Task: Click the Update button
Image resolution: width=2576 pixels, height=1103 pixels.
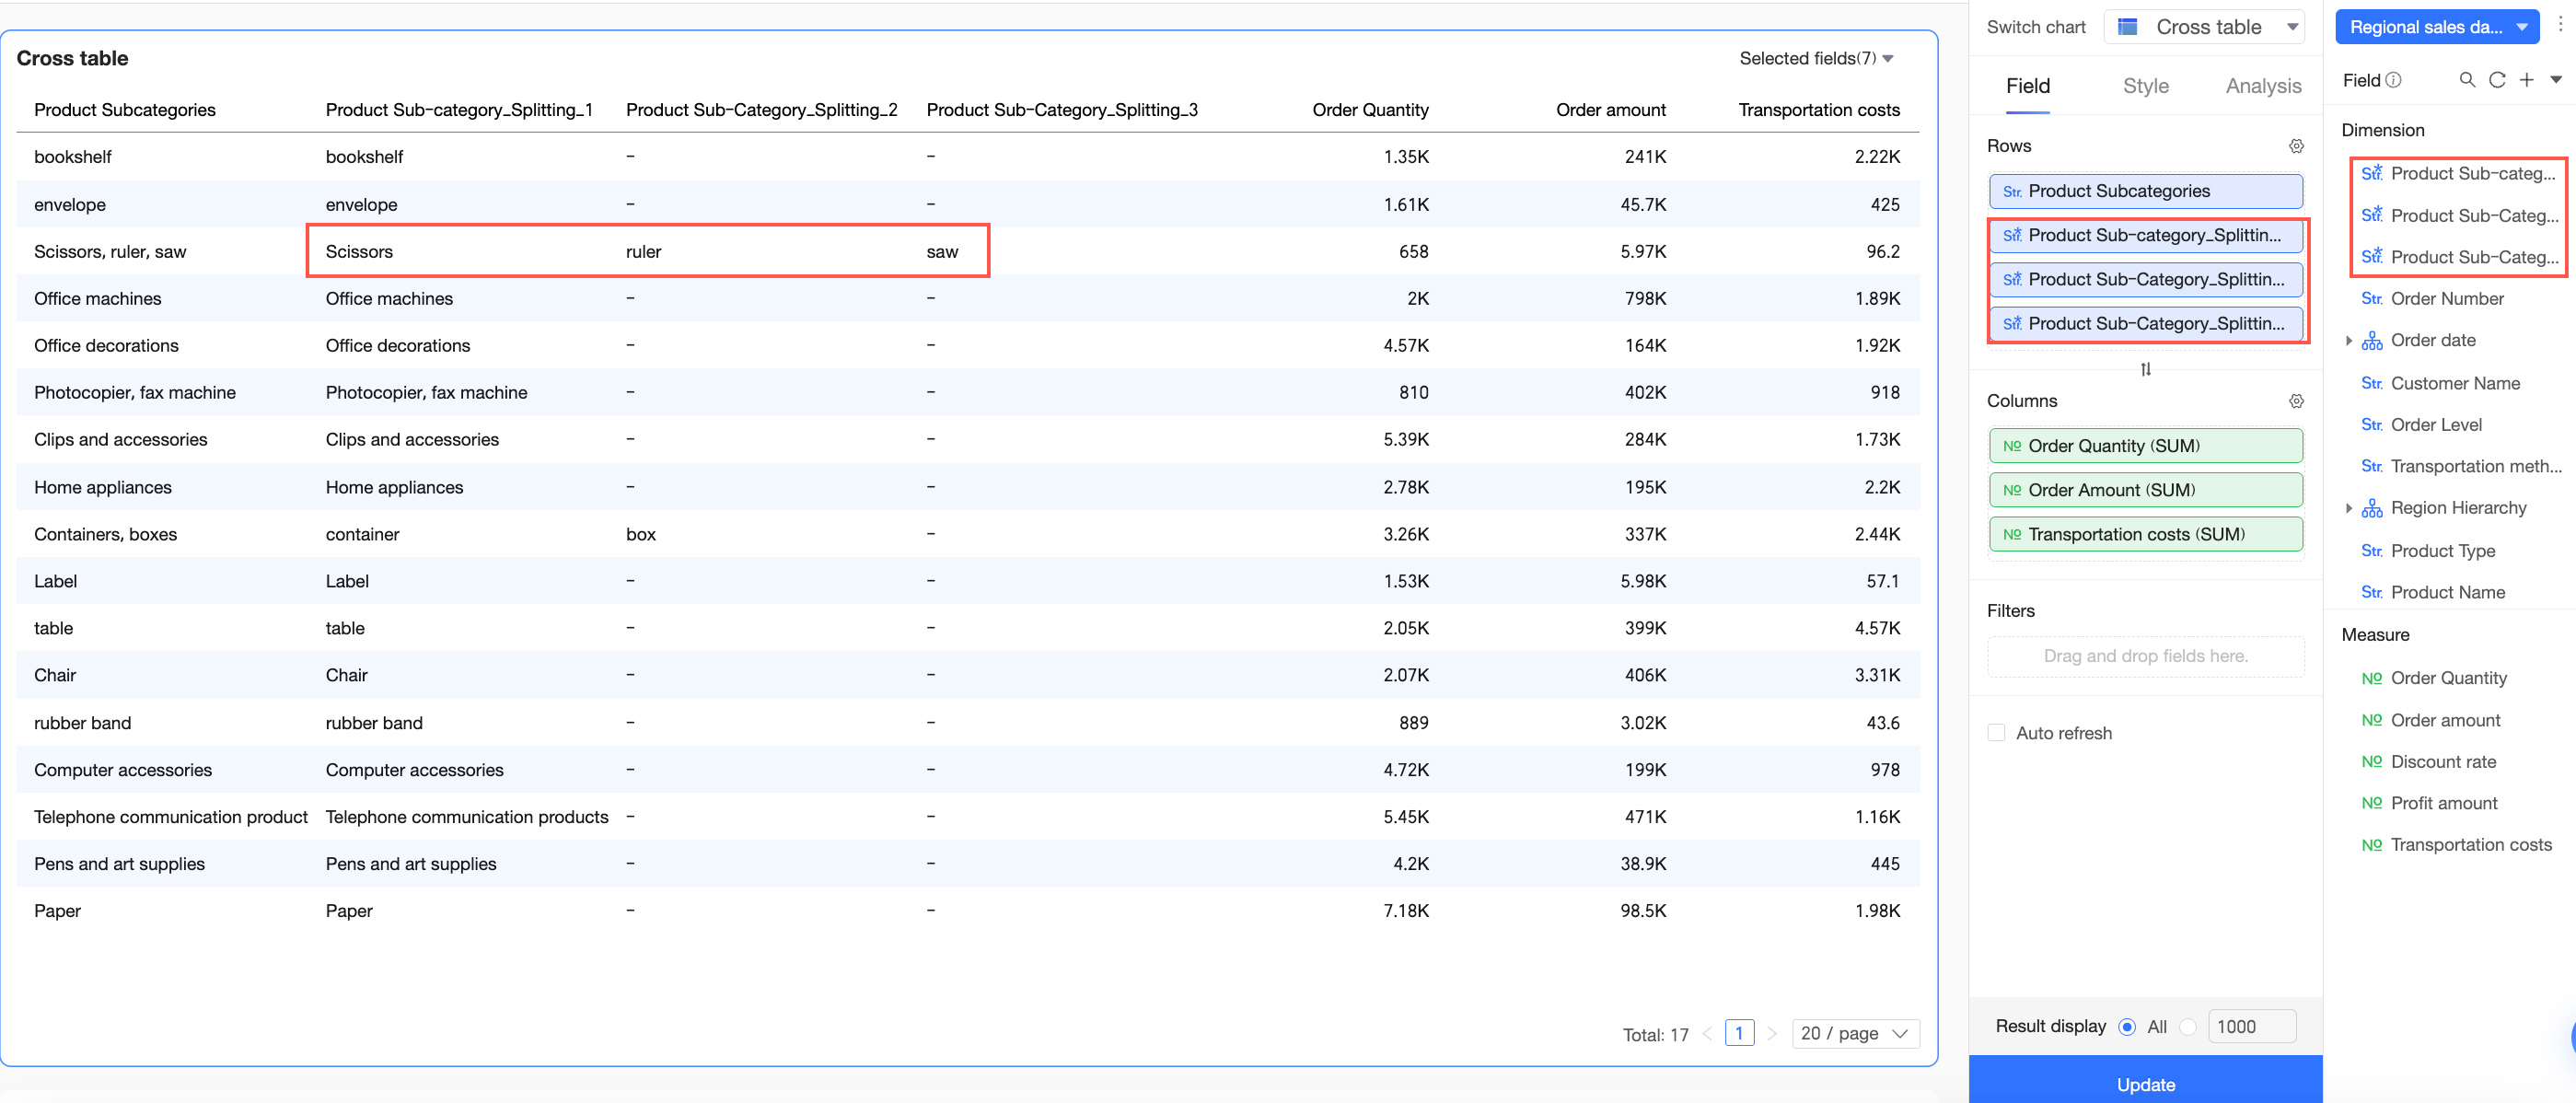Action: [2145, 1084]
